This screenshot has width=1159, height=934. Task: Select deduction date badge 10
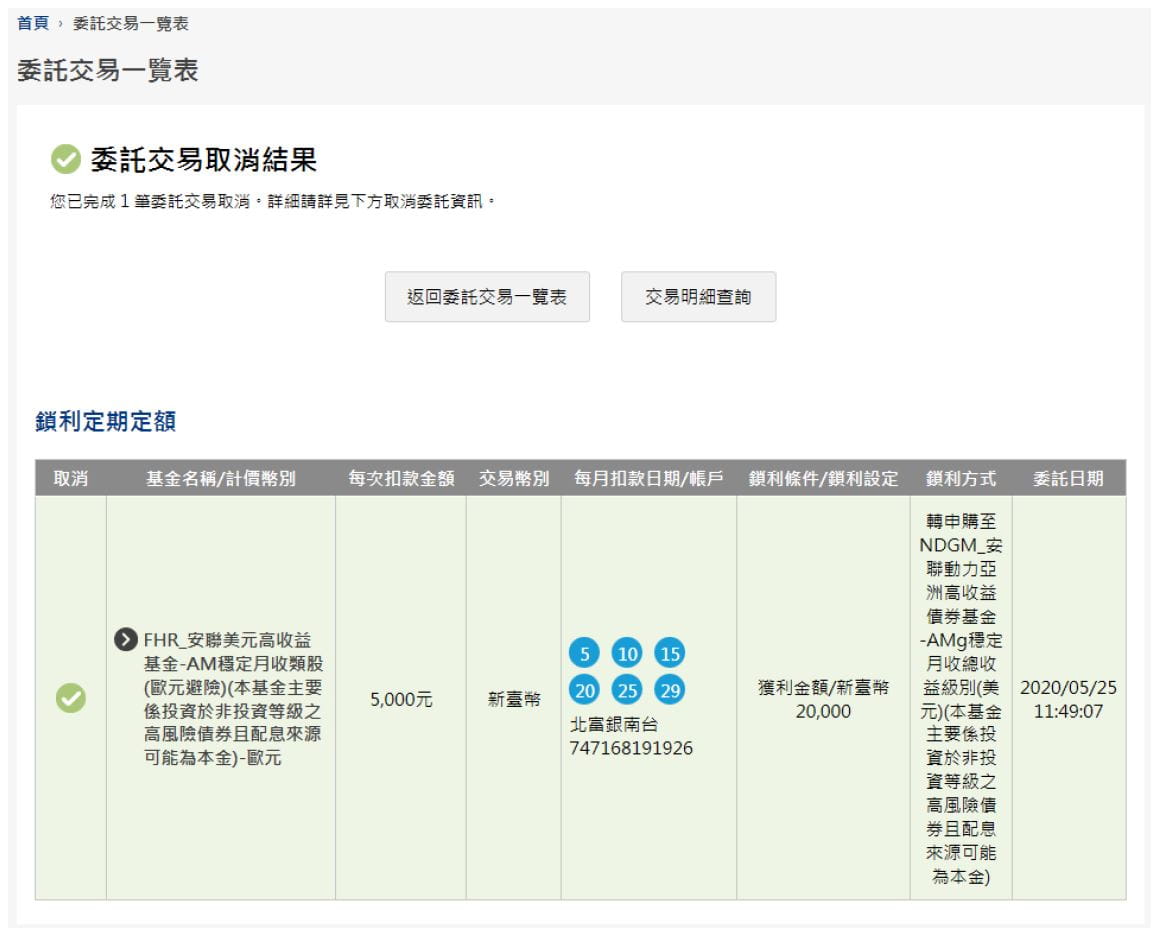pos(627,653)
